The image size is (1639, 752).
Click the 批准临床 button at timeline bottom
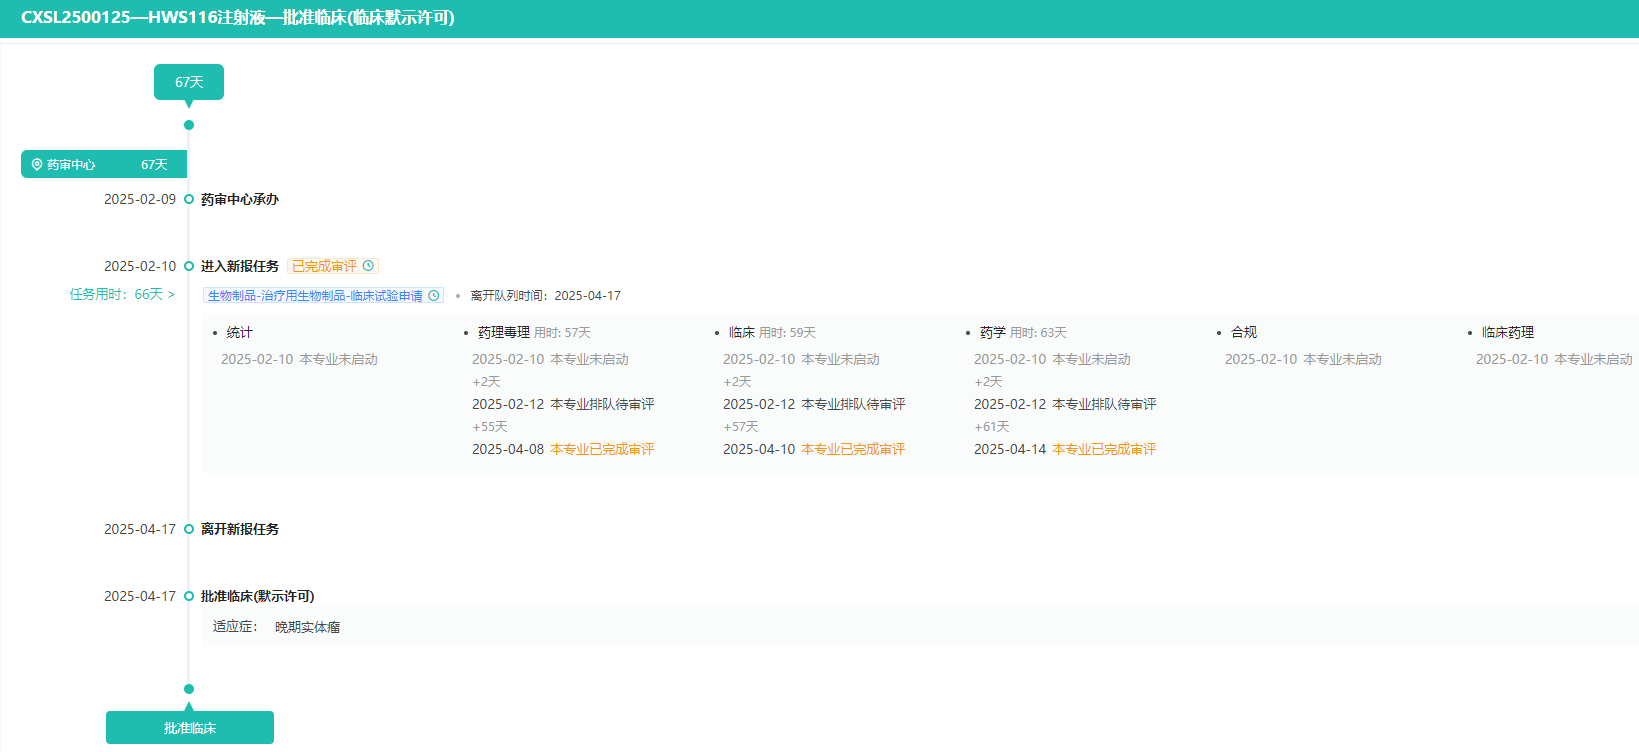(x=190, y=728)
